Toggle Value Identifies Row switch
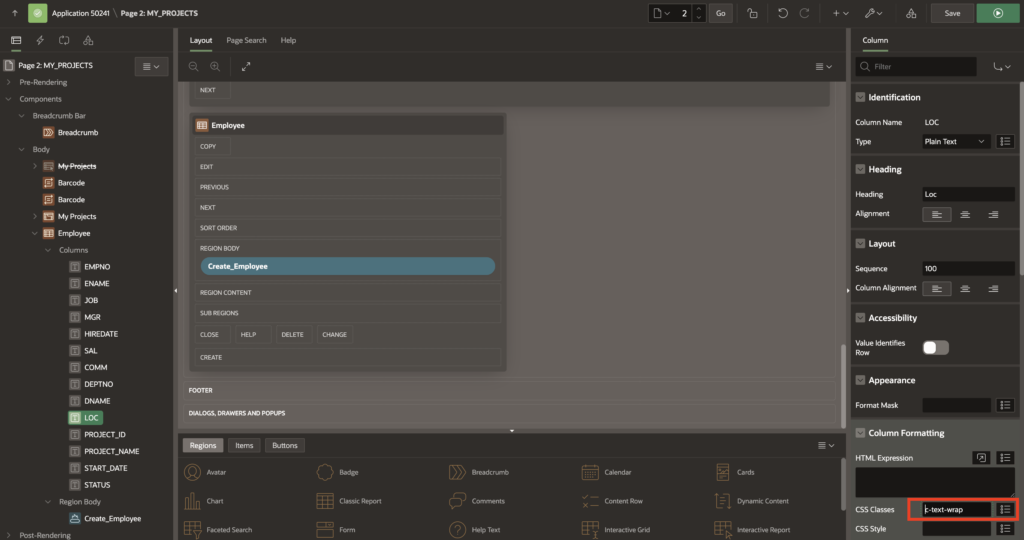Viewport: 1024px width, 540px height. [935, 347]
